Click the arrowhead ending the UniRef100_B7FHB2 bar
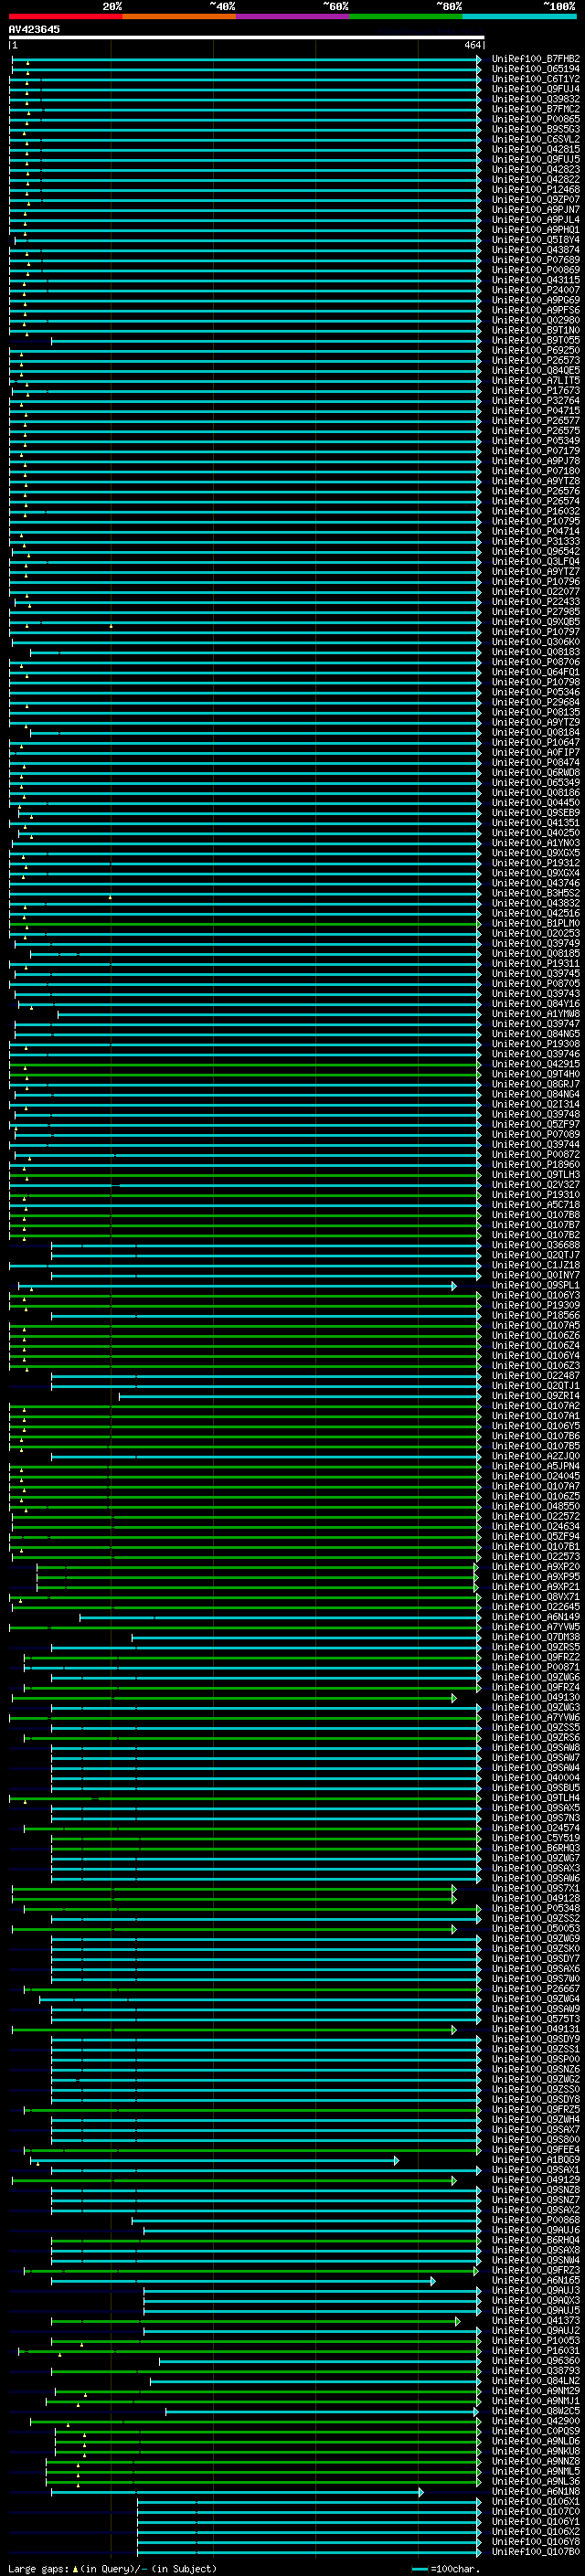The height and width of the screenshot is (2576, 585). coord(479,59)
